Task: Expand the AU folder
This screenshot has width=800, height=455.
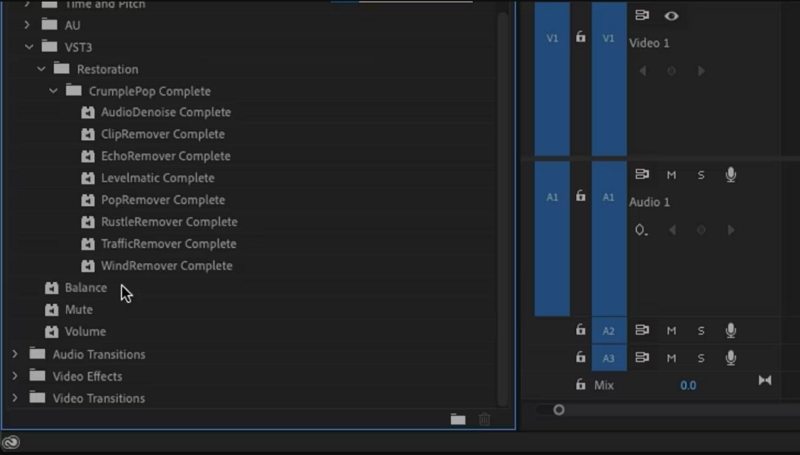Action: click(28, 25)
